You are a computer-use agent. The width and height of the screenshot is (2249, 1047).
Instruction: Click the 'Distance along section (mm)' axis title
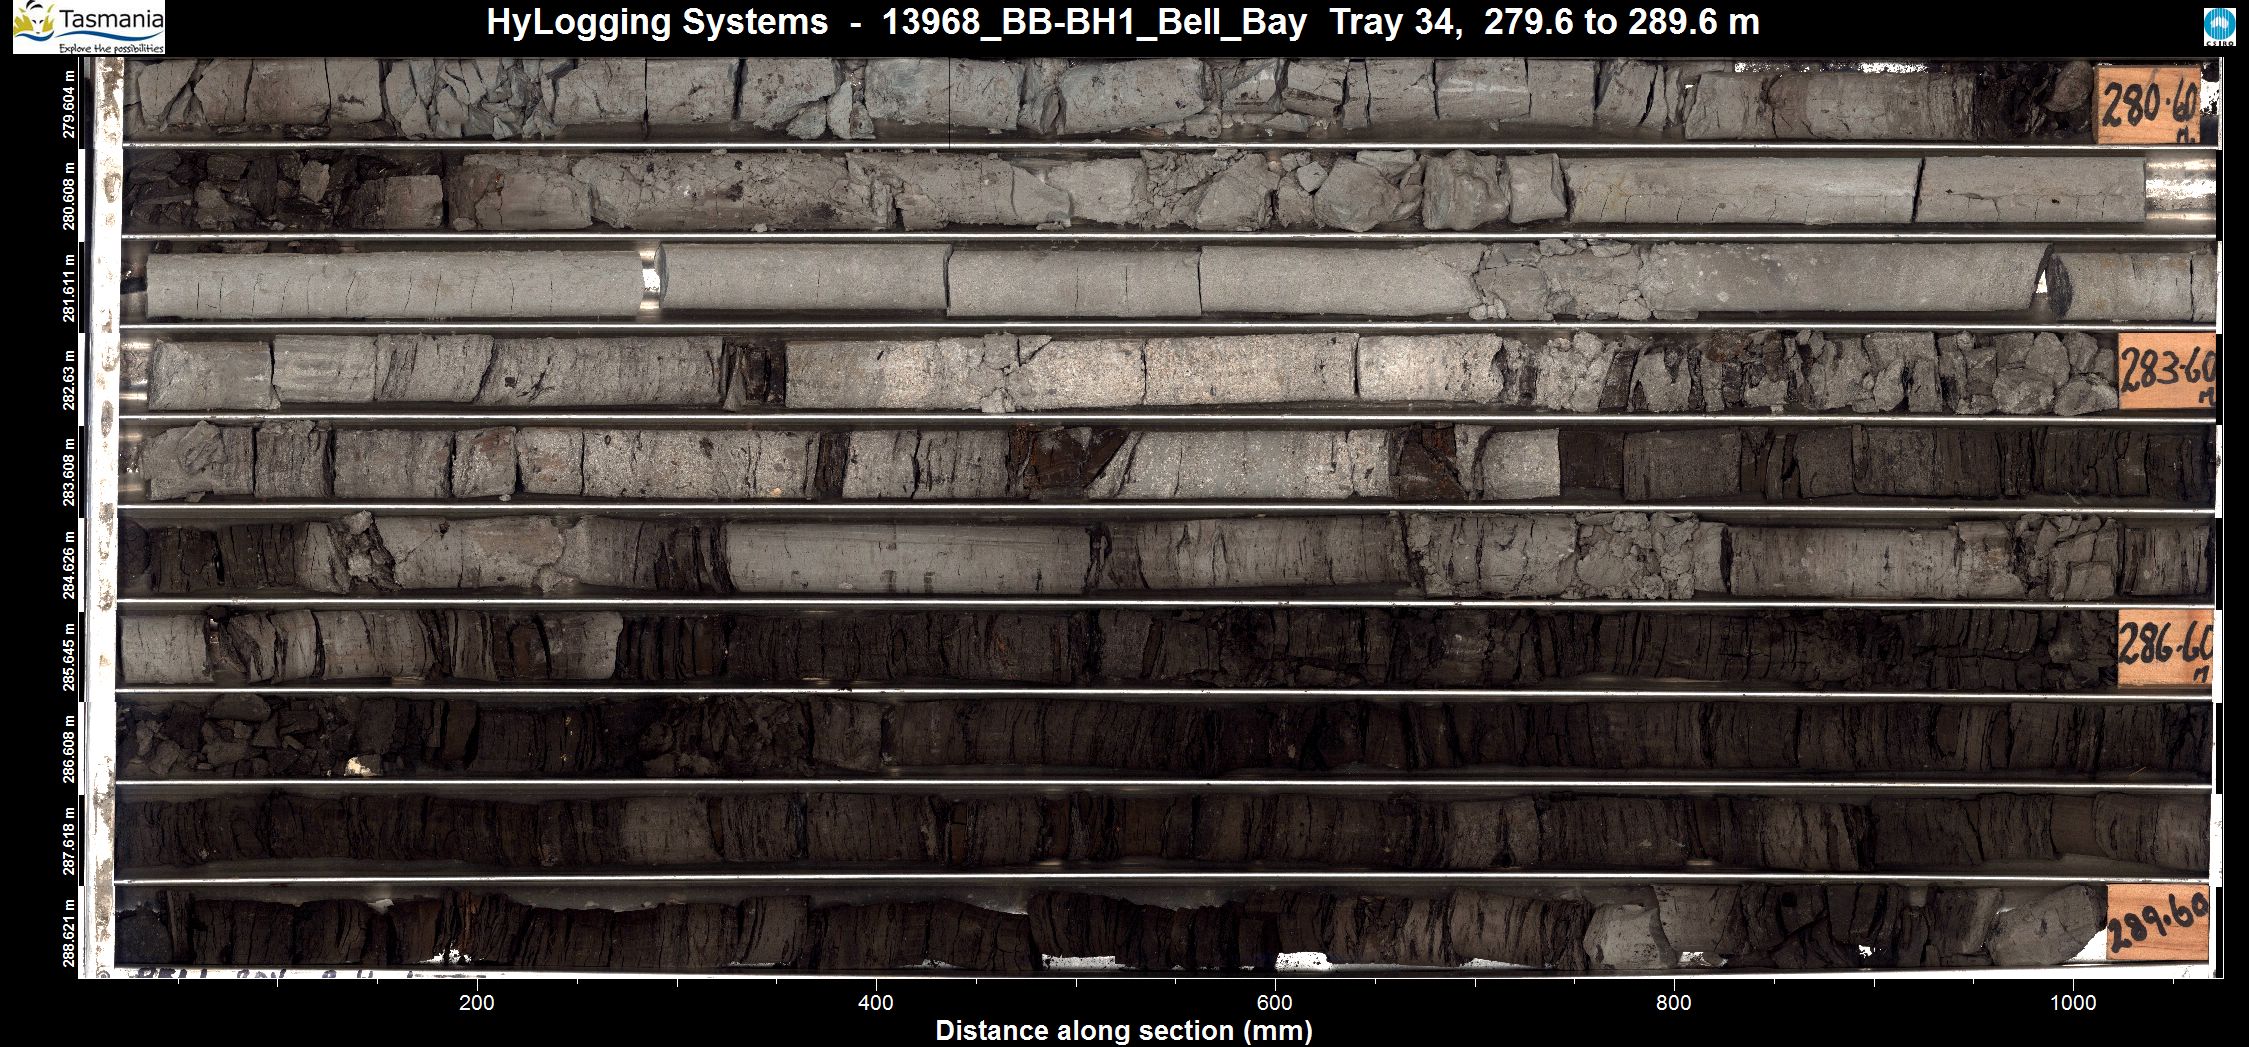click(1123, 1031)
